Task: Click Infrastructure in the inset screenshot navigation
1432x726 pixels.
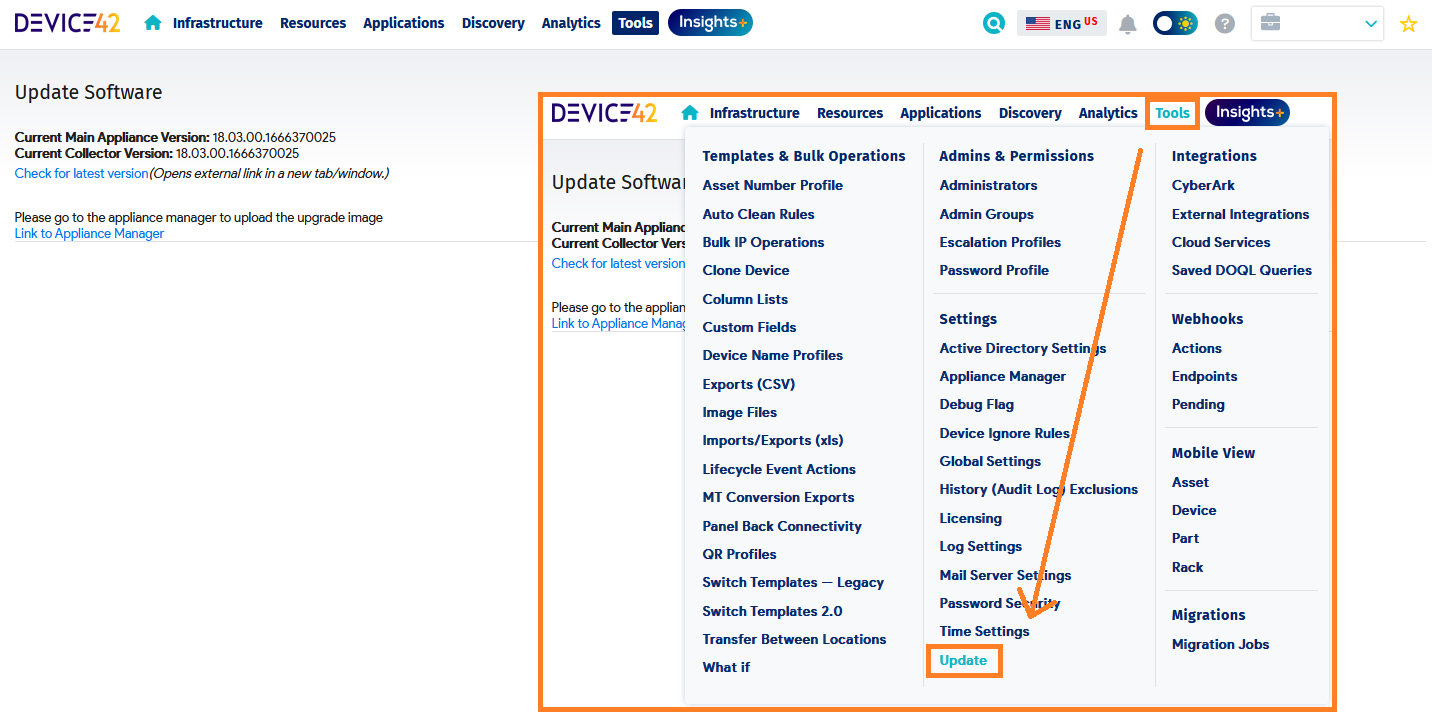Action: click(x=755, y=113)
